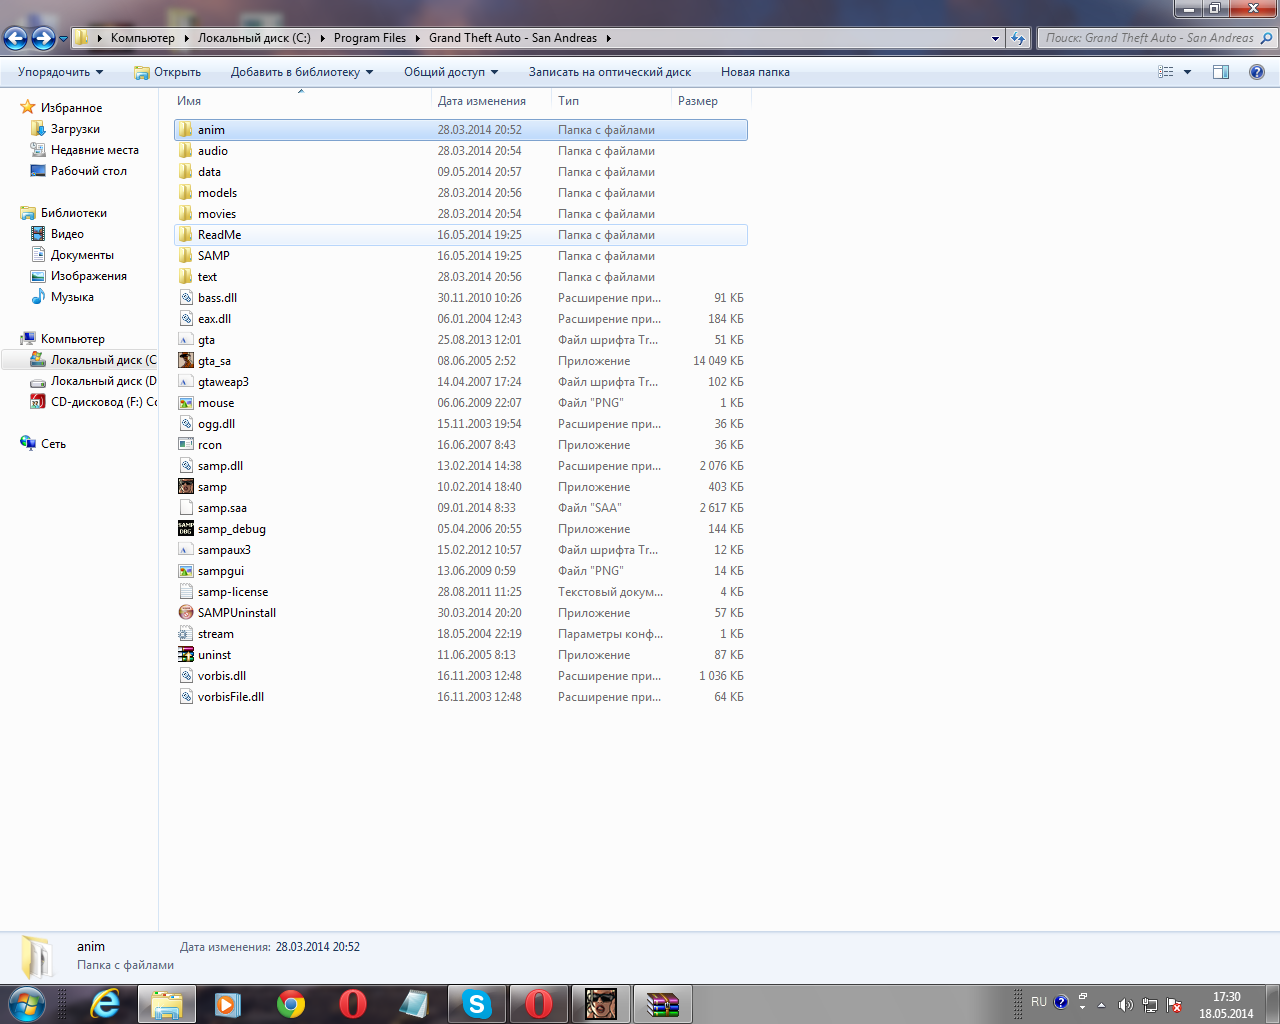Viewport: 1280px width, 1024px height.
Task: Click Компьютер breadcrumb in address bar
Action: tap(142, 38)
